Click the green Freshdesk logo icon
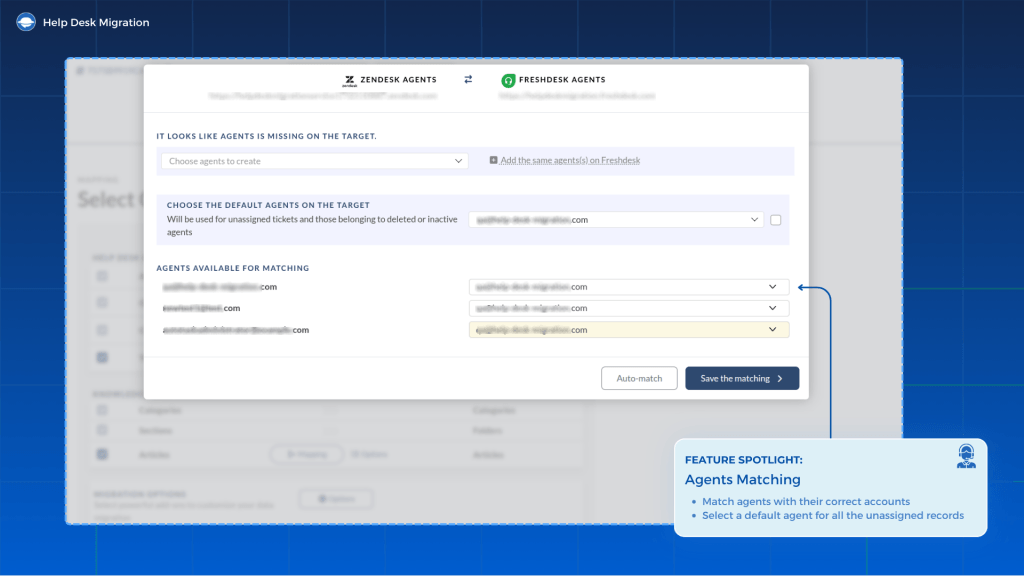Image resolution: width=1024 pixels, height=576 pixels. pyautogui.click(x=508, y=80)
